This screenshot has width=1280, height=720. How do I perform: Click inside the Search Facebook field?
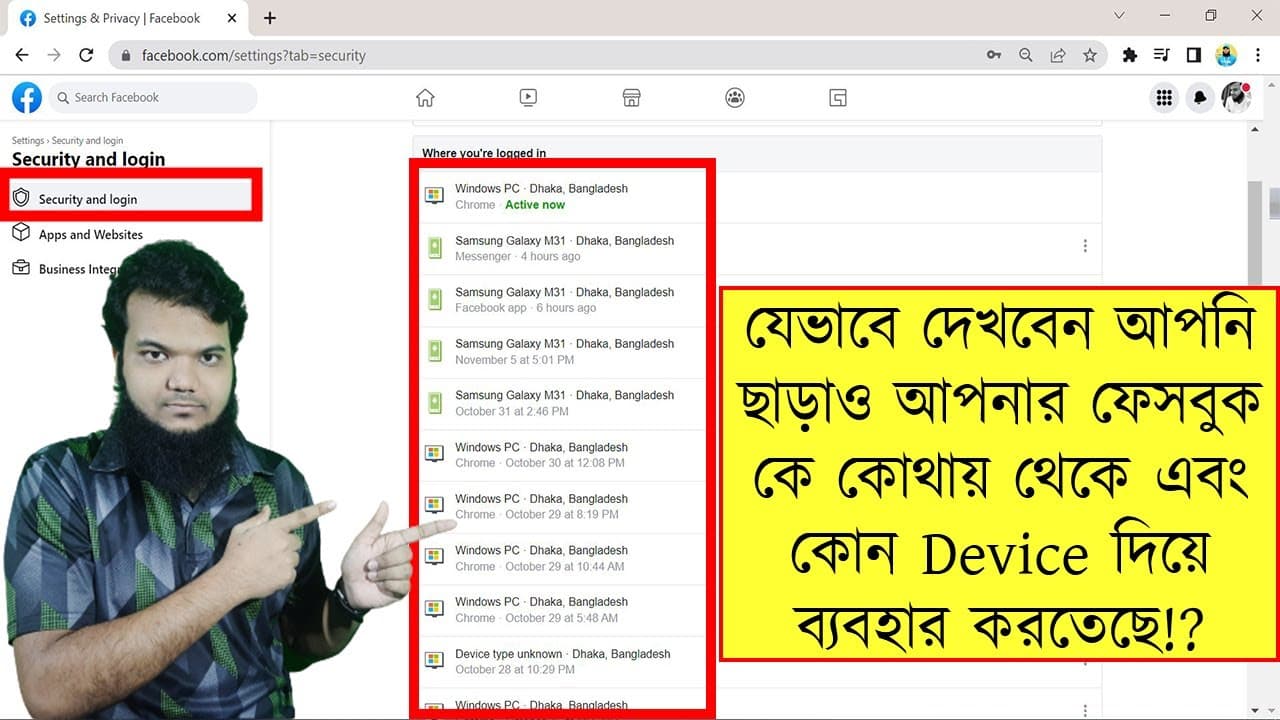(x=153, y=97)
